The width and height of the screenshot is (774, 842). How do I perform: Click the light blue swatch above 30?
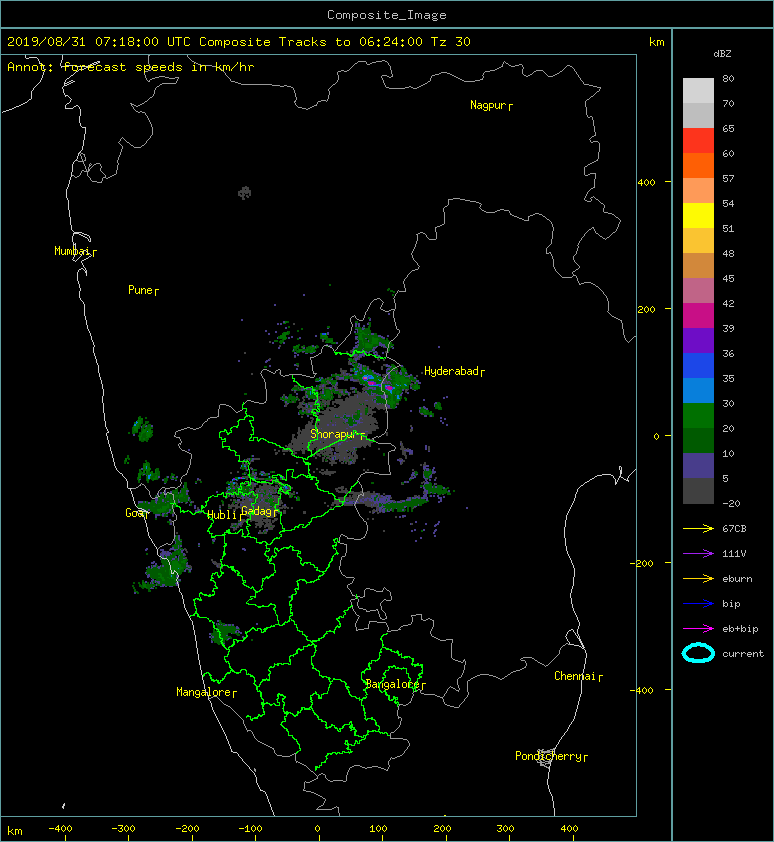click(698, 390)
